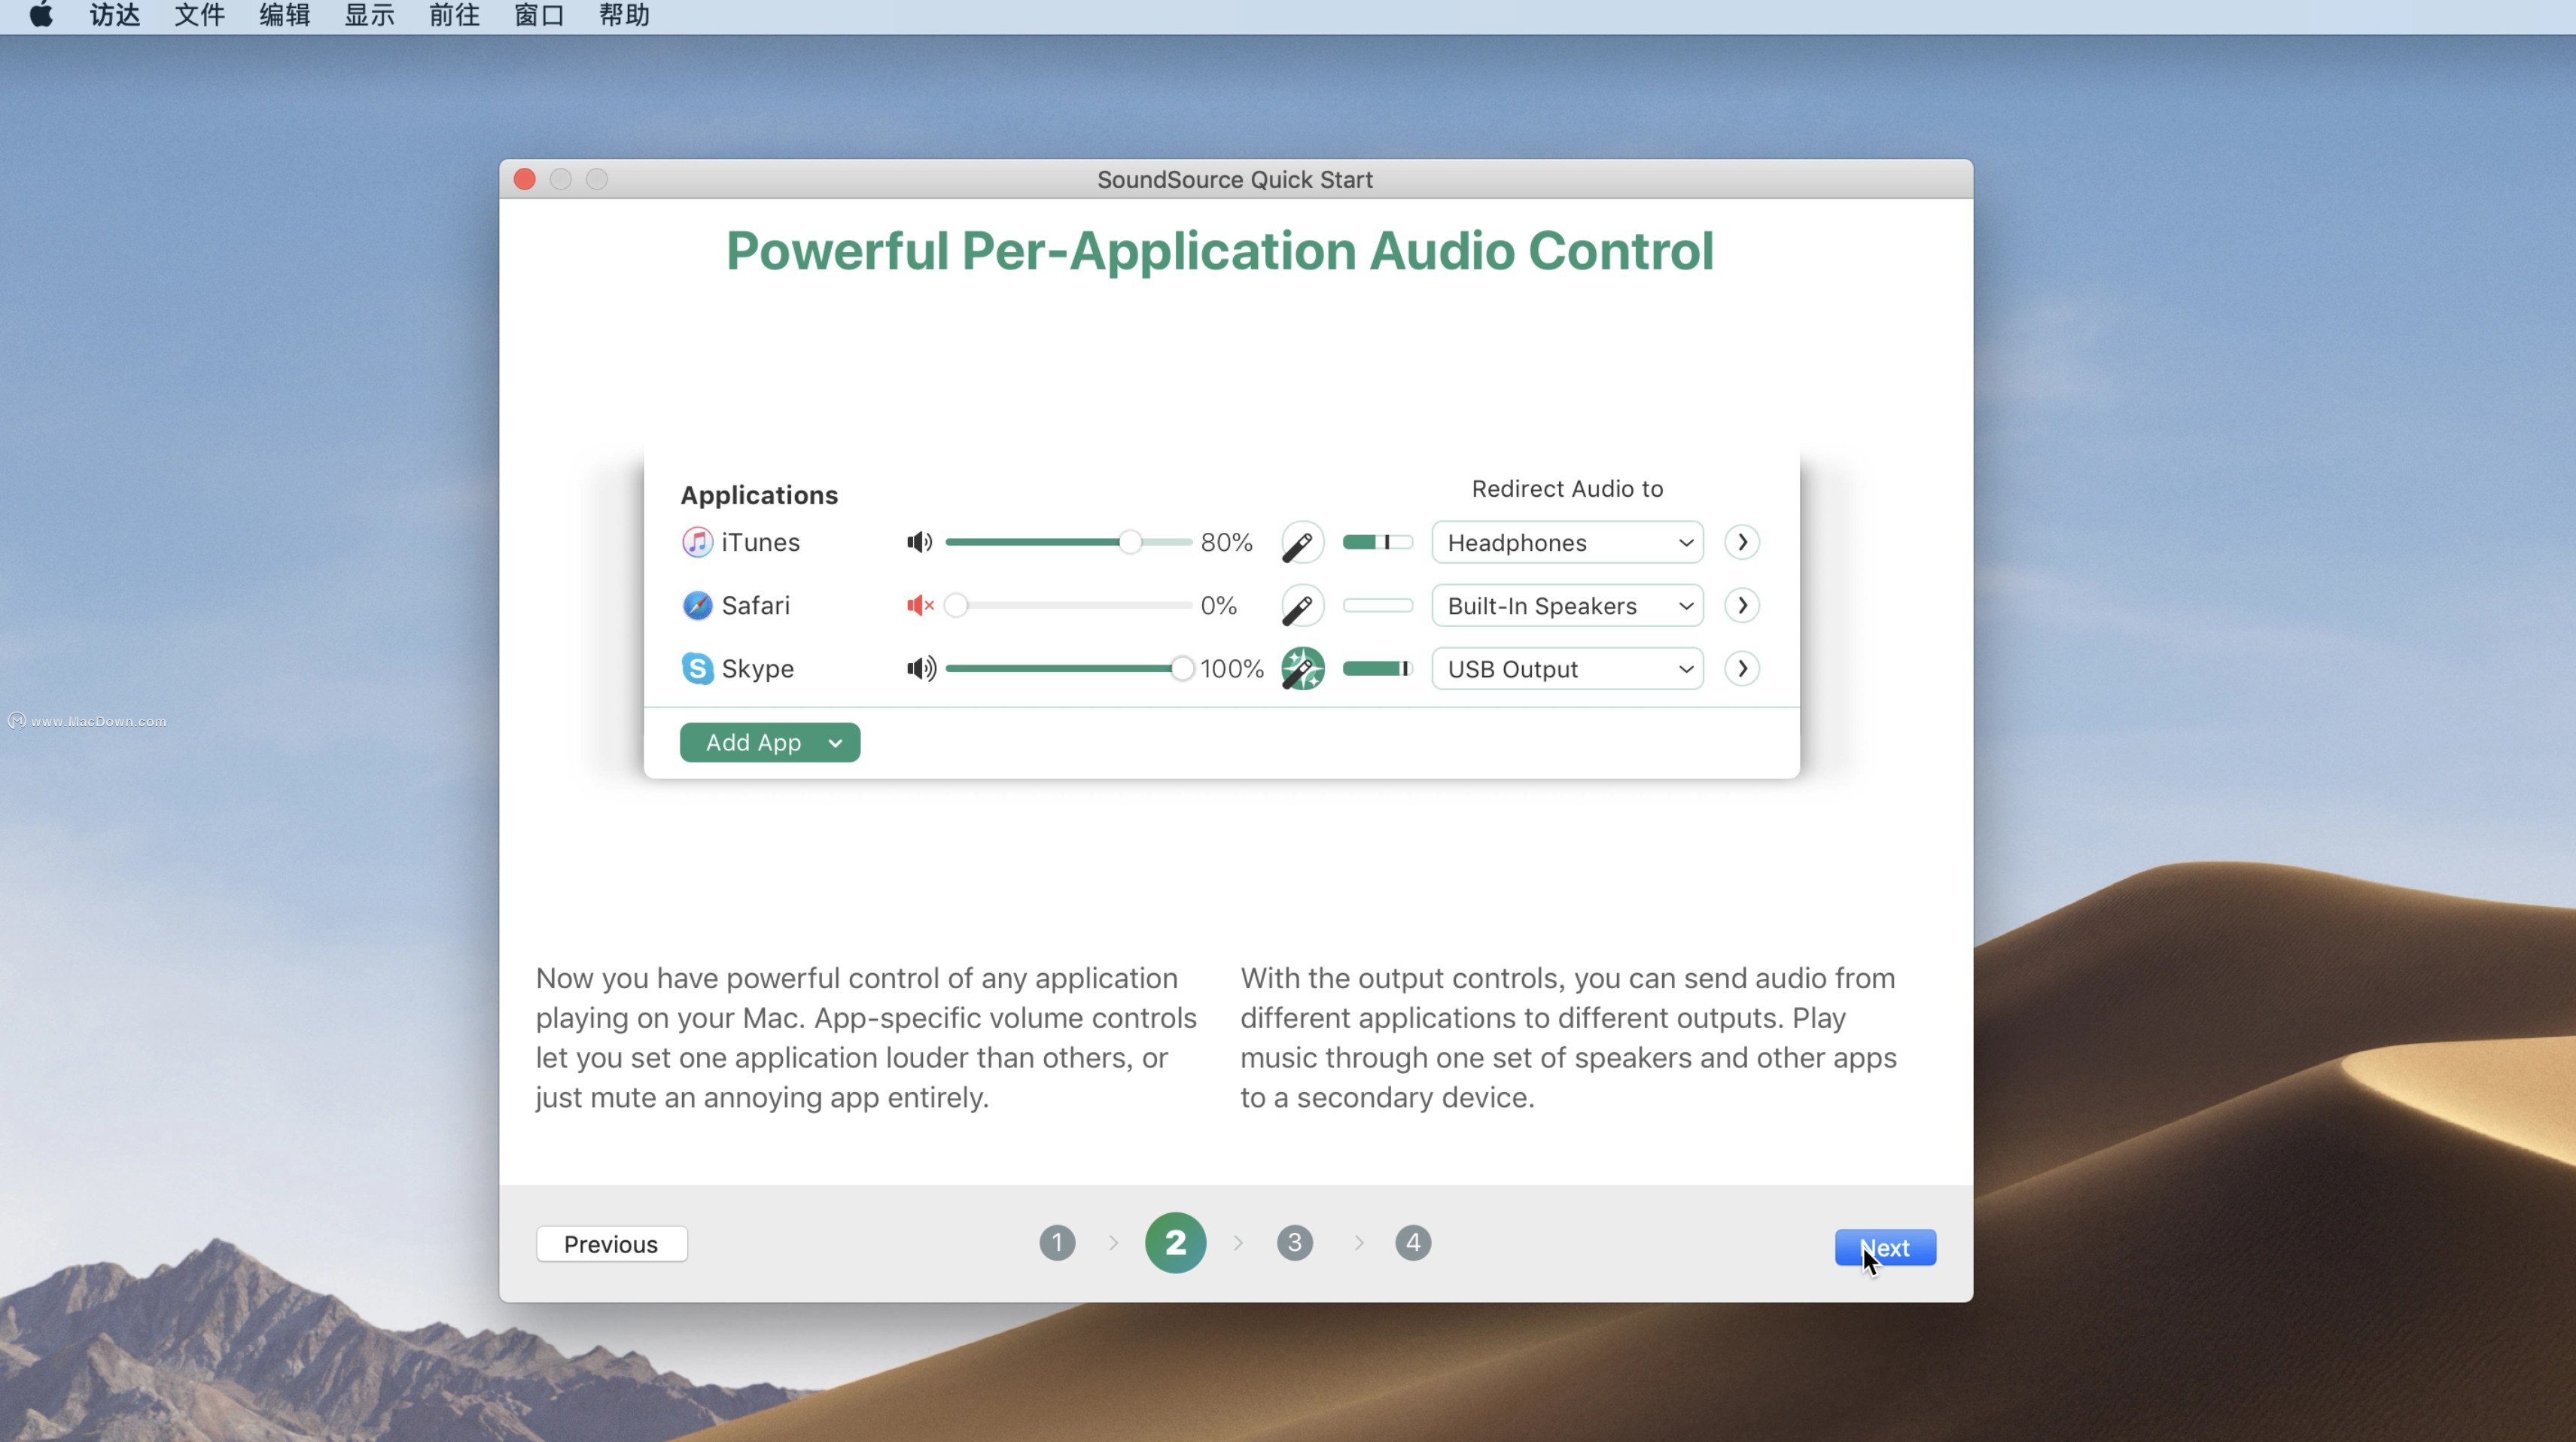Expand Safari details with round chevron
The image size is (2576, 1442).
(x=1741, y=605)
